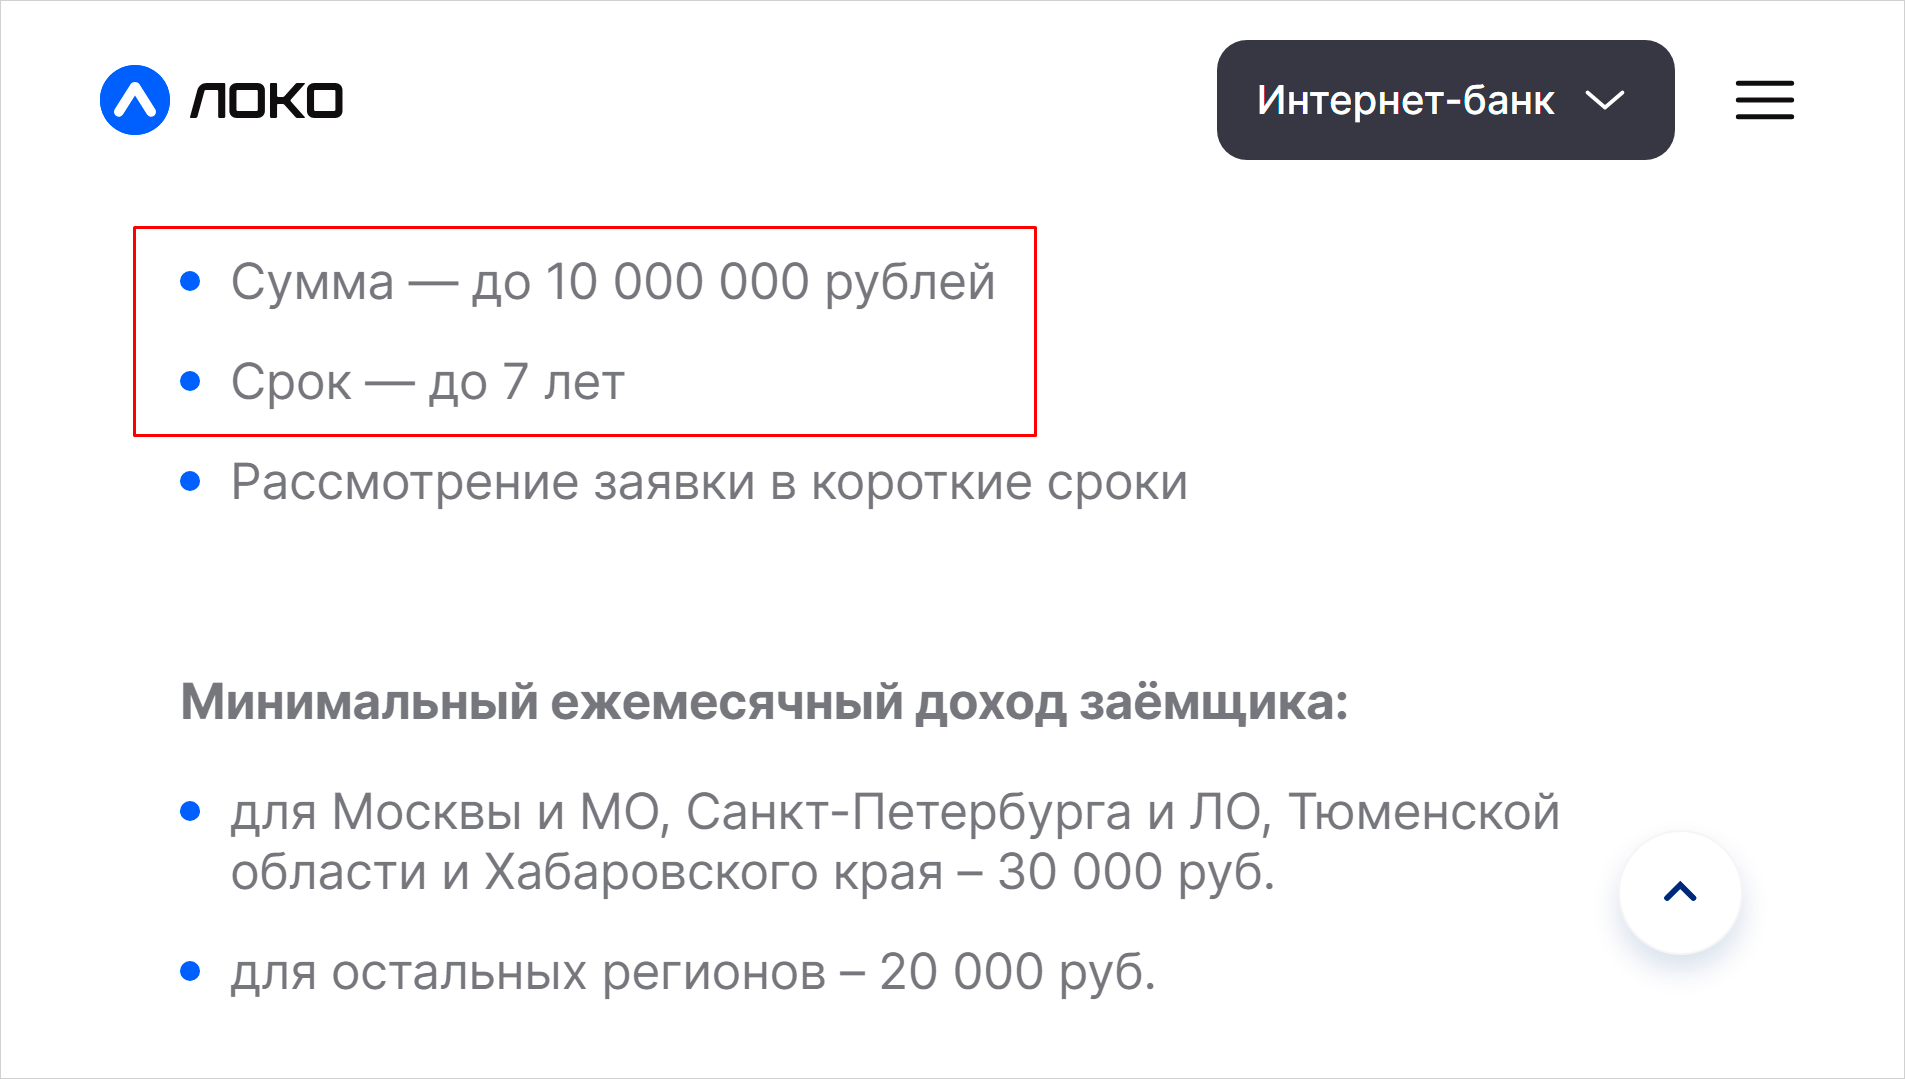Click the blue bullet beside Срок
Screen dimensions: 1905x1079
(x=190, y=381)
